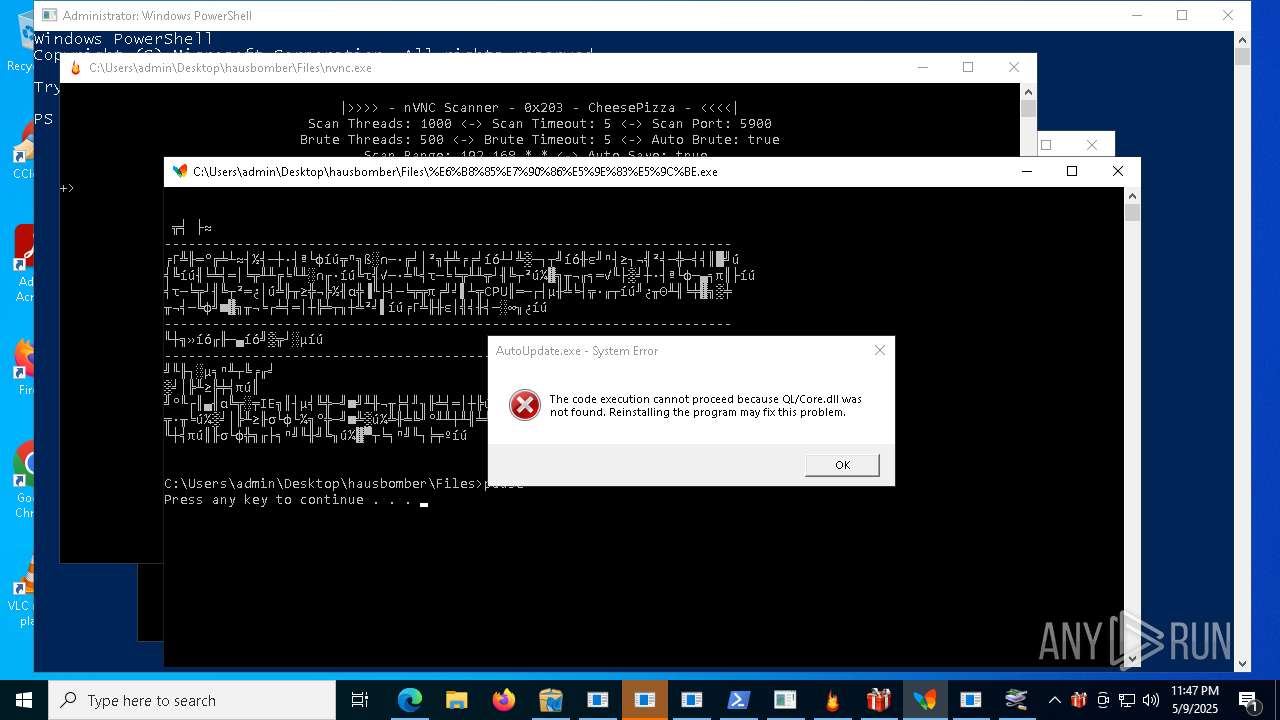Close the front console window

(1118, 171)
